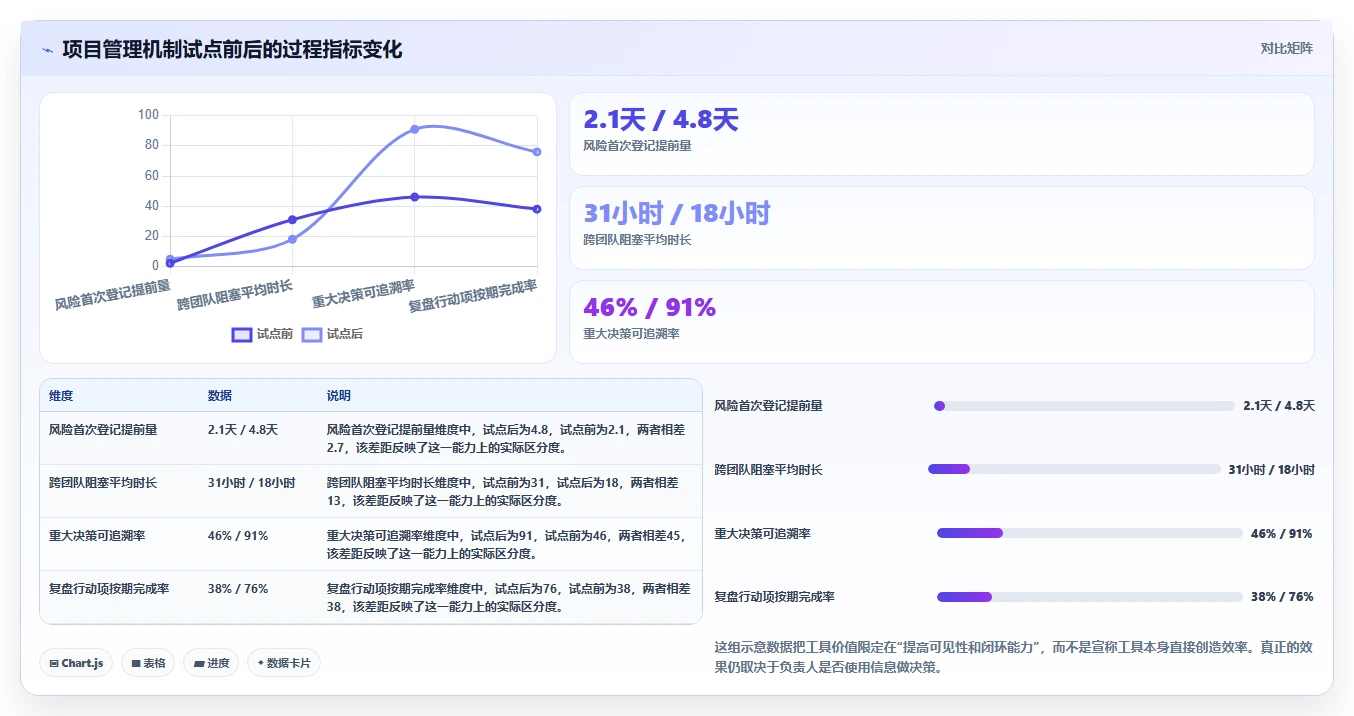Click the 复盘行动项按期完成率 progress bar

pyautogui.click(x=1089, y=597)
